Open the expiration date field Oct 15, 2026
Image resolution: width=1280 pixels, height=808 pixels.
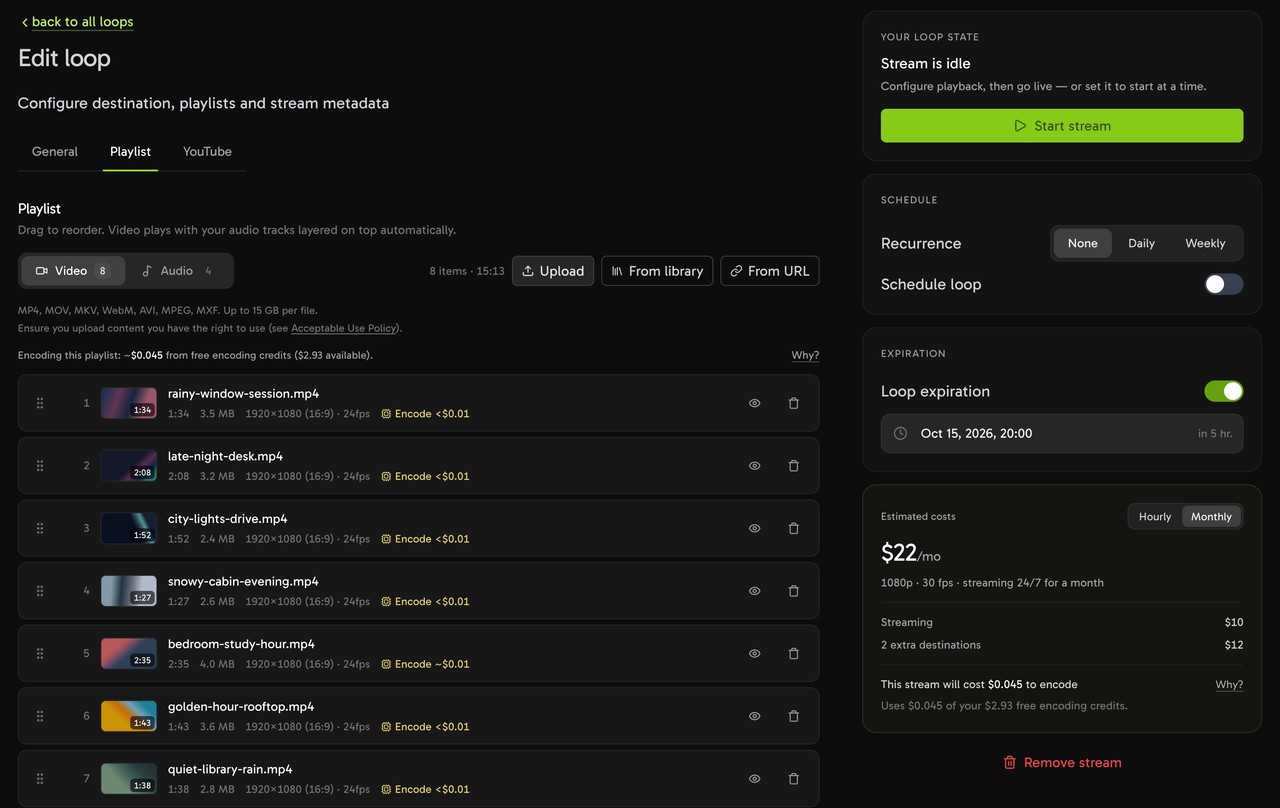pyautogui.click(x=1062, y=434)
